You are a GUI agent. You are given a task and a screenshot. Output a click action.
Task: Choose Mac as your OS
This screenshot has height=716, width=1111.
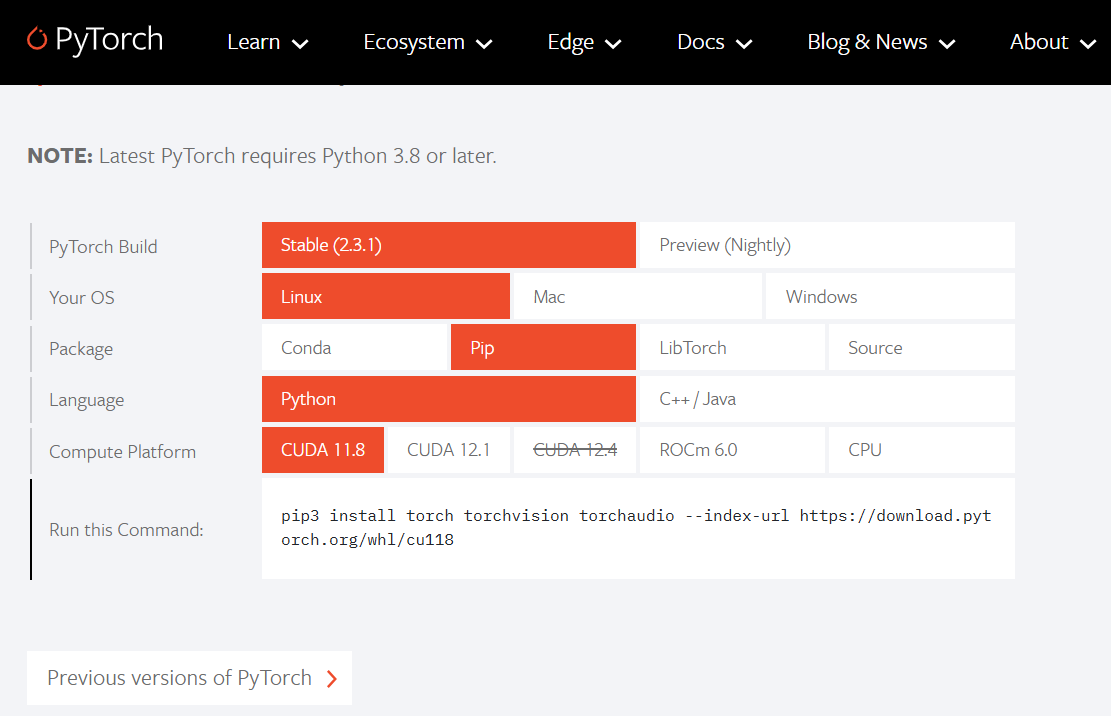pyautogui.click(x=637, y=296)
